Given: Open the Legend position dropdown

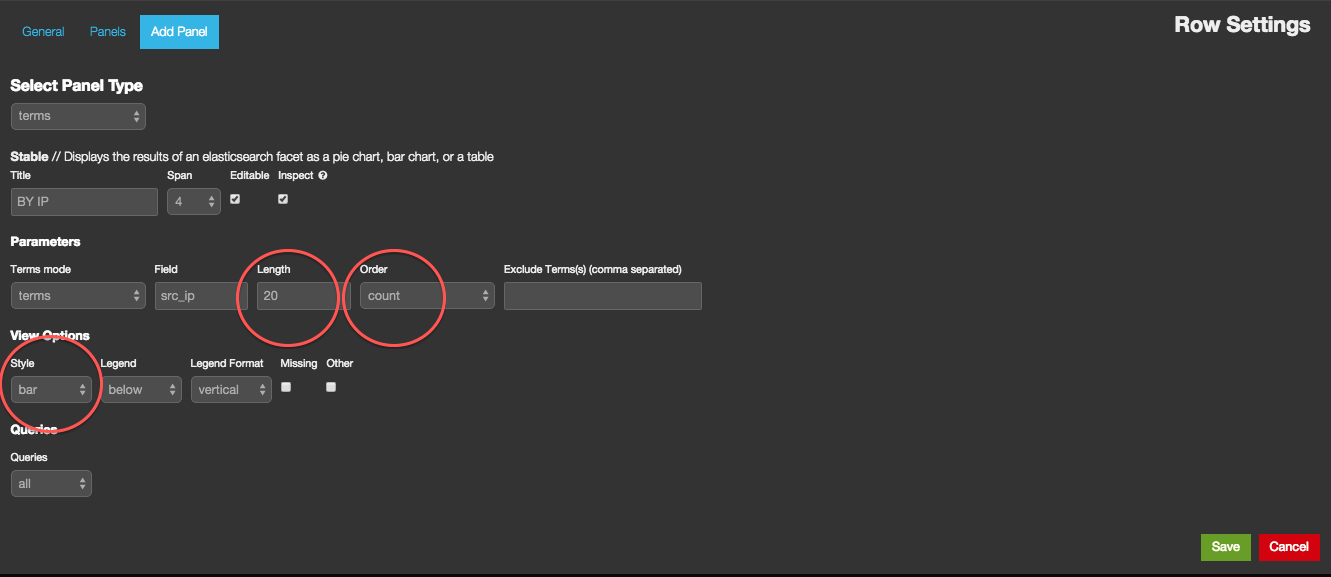Looking at the screenshot, I should [x=141, y=390].
